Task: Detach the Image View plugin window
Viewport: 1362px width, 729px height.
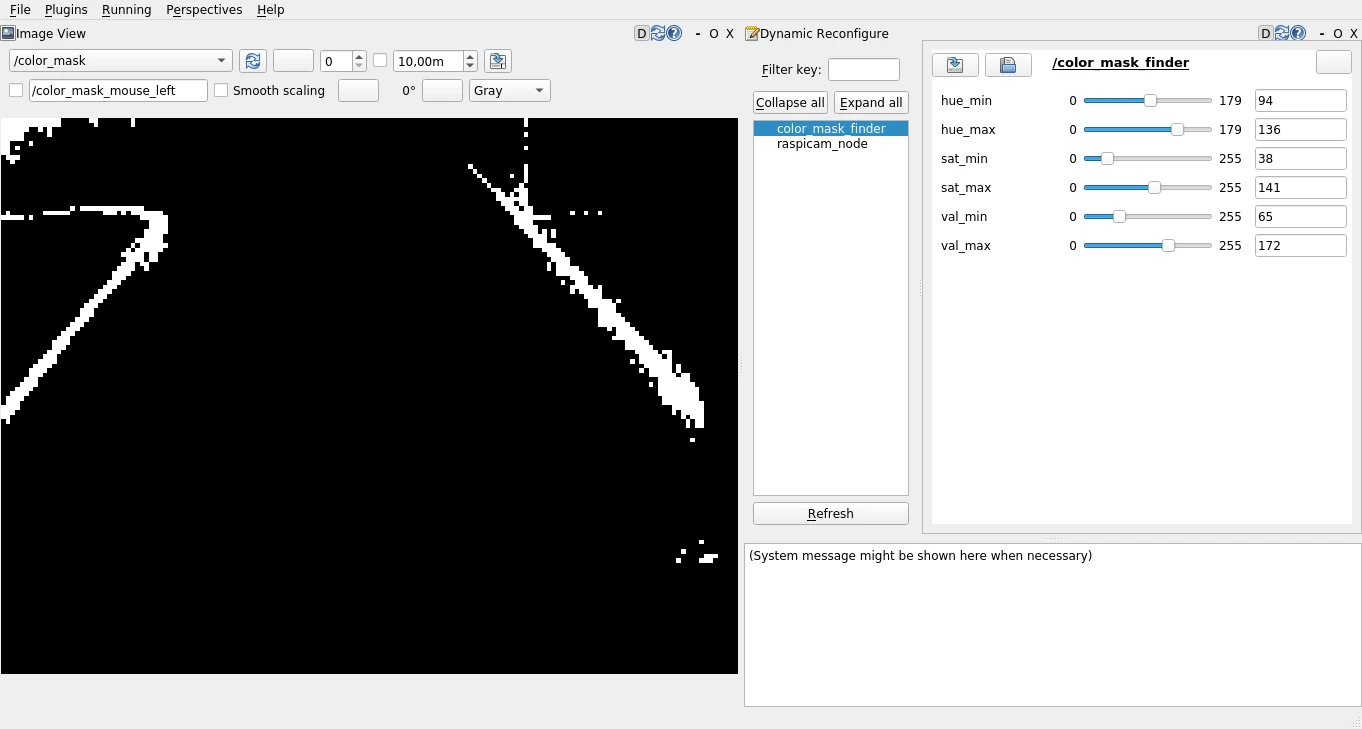Action: click(640, 32)
